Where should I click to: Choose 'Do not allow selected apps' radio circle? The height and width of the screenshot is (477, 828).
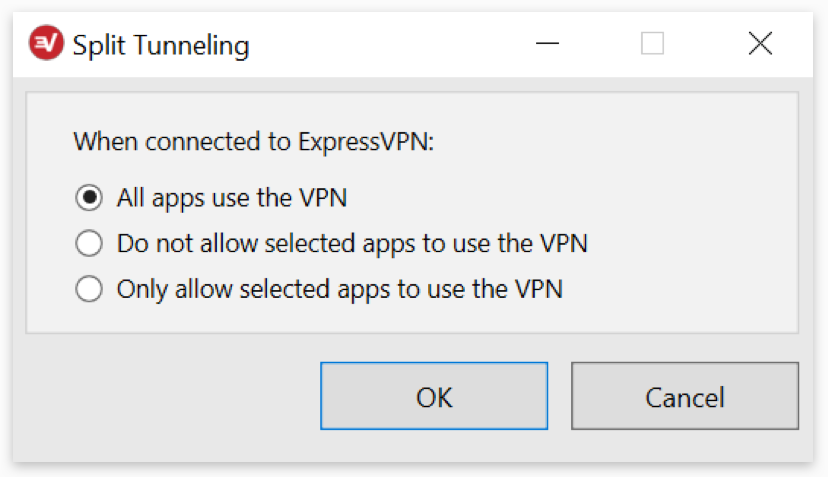click(x=89, y=243)
